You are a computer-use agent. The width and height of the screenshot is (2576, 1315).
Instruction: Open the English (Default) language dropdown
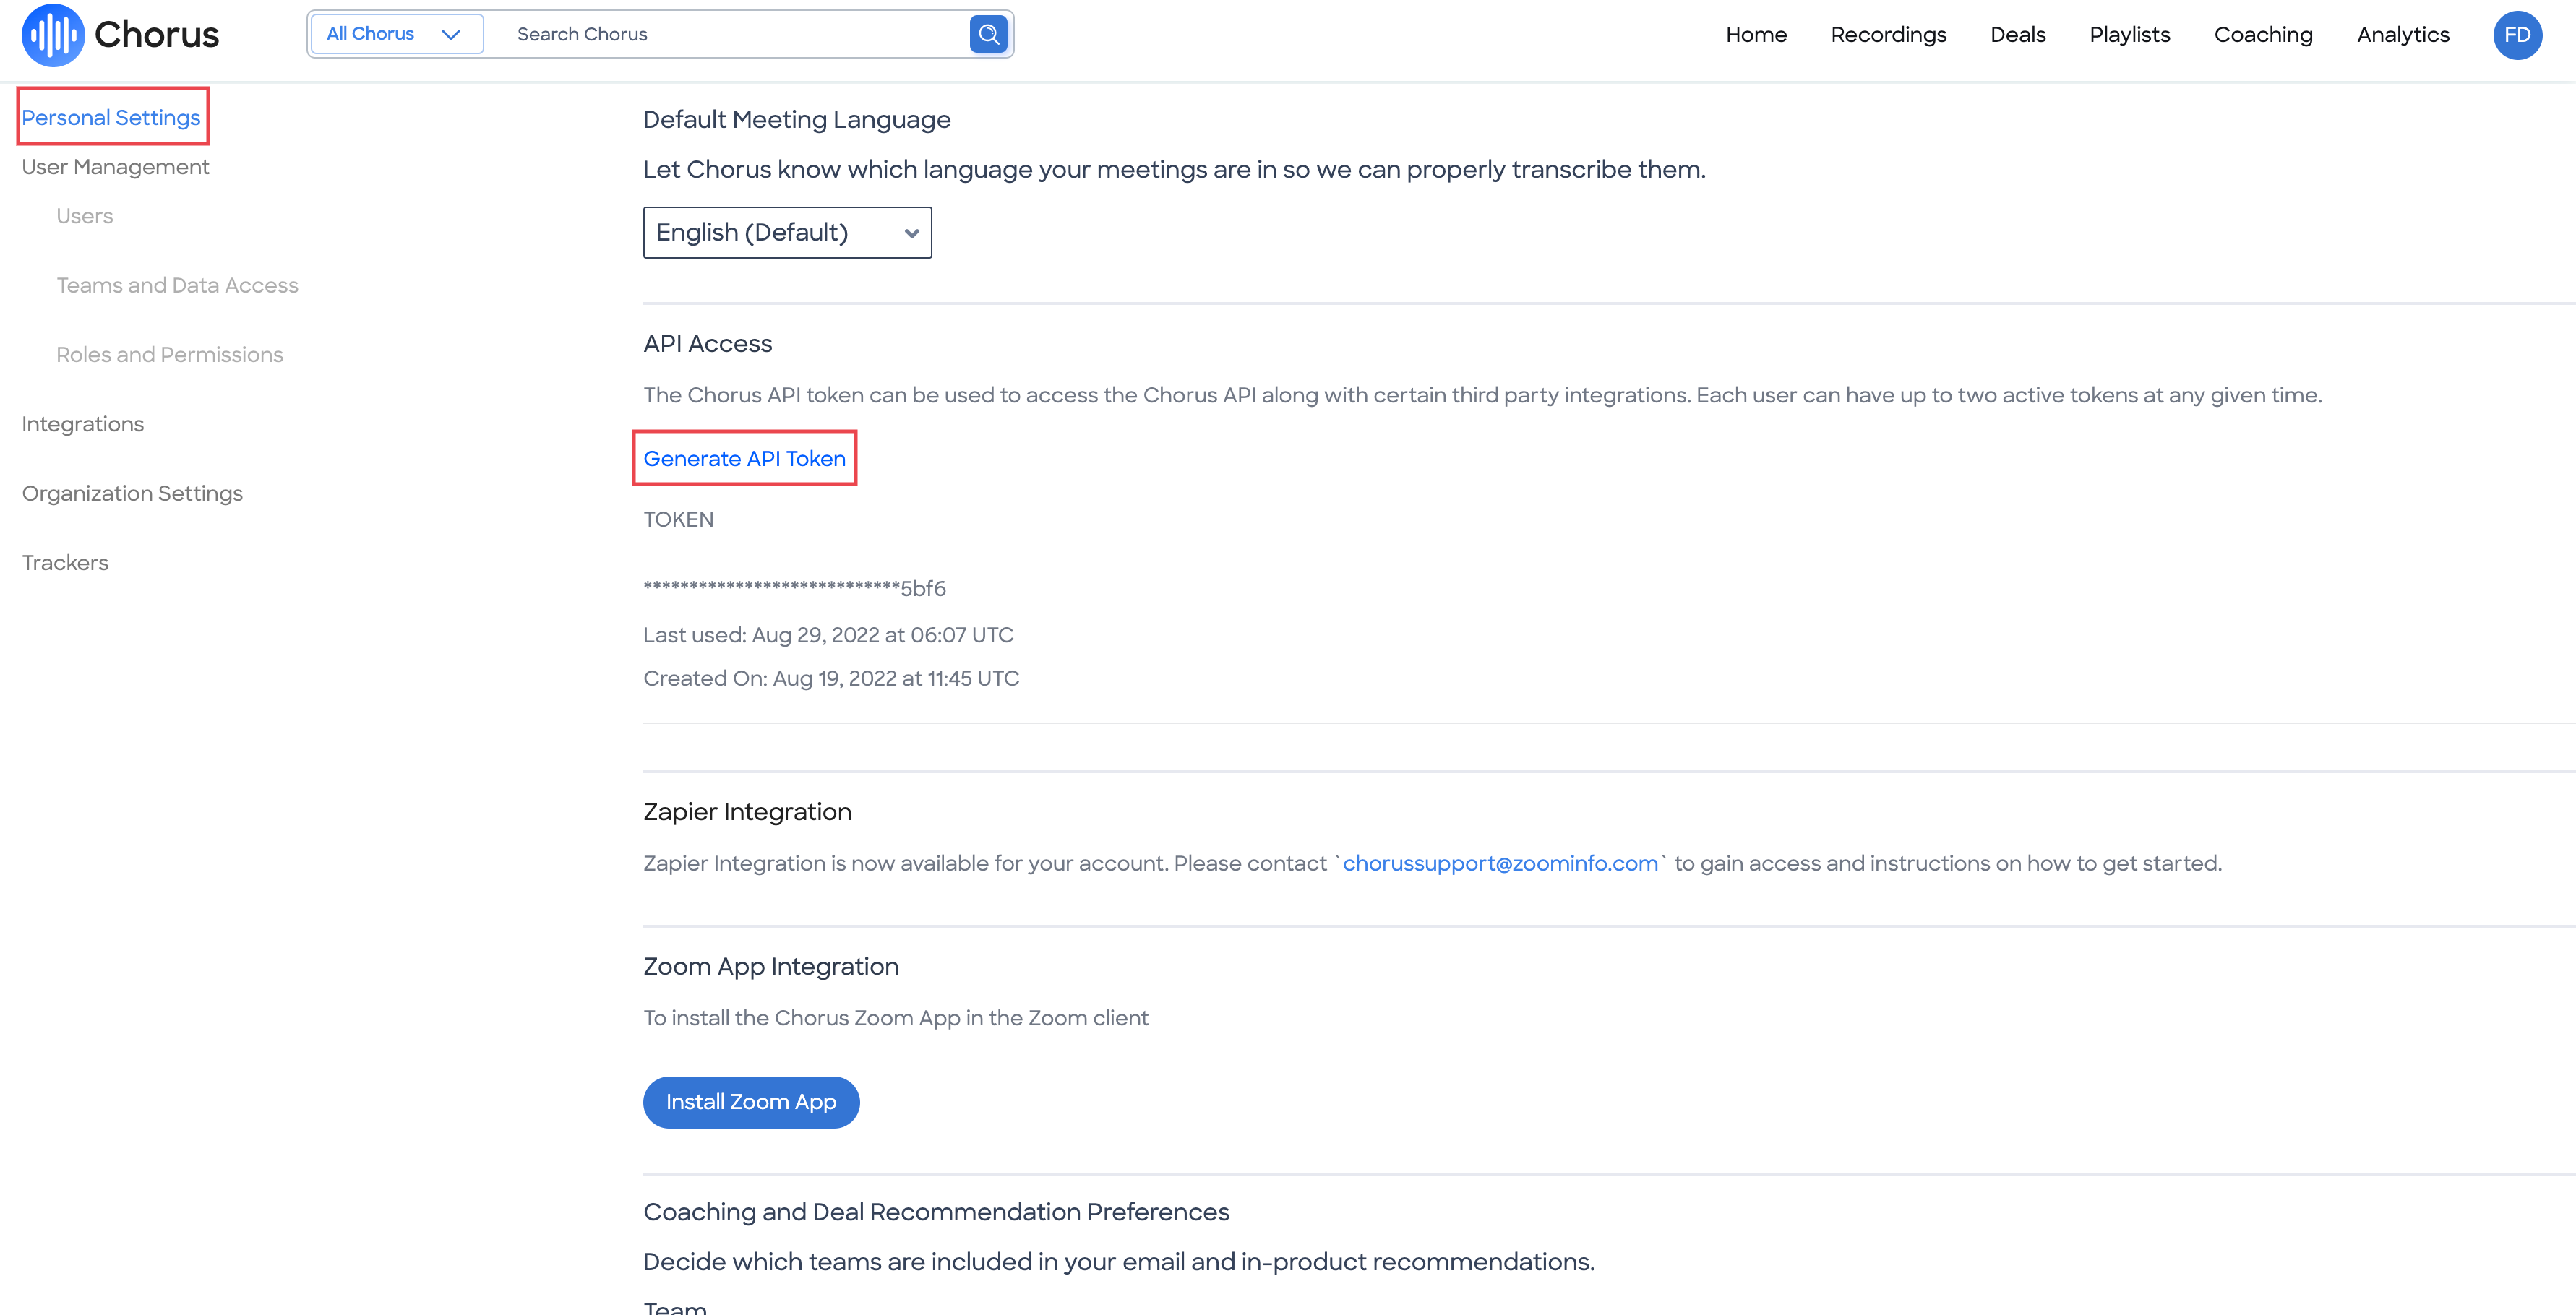pos(787,232)
